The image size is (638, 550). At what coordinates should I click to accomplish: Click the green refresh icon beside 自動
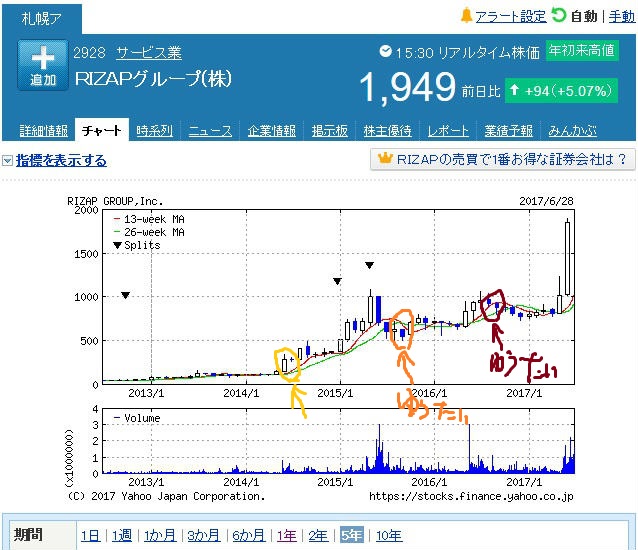tap(559, 16)
